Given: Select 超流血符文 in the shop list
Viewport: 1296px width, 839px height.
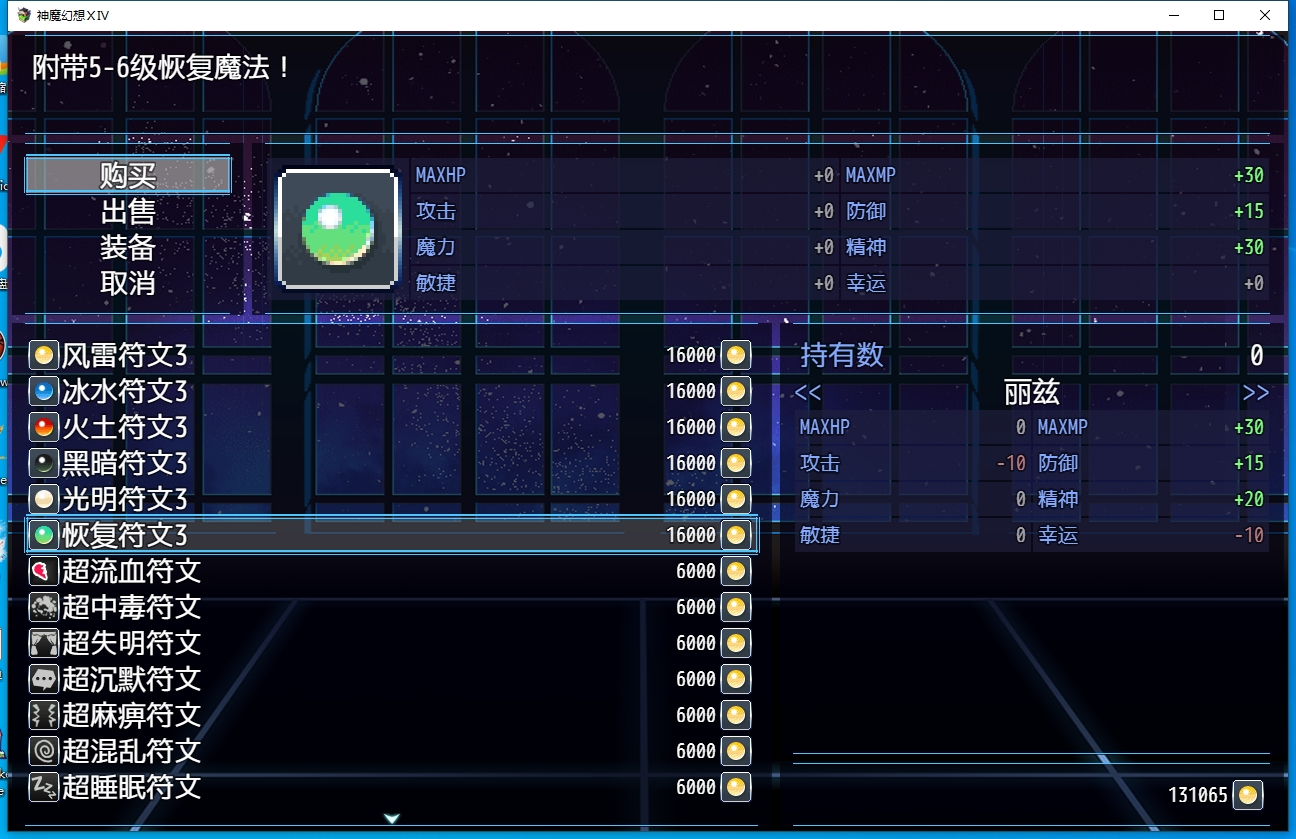Looking at the screenshot, I should 391,571.
